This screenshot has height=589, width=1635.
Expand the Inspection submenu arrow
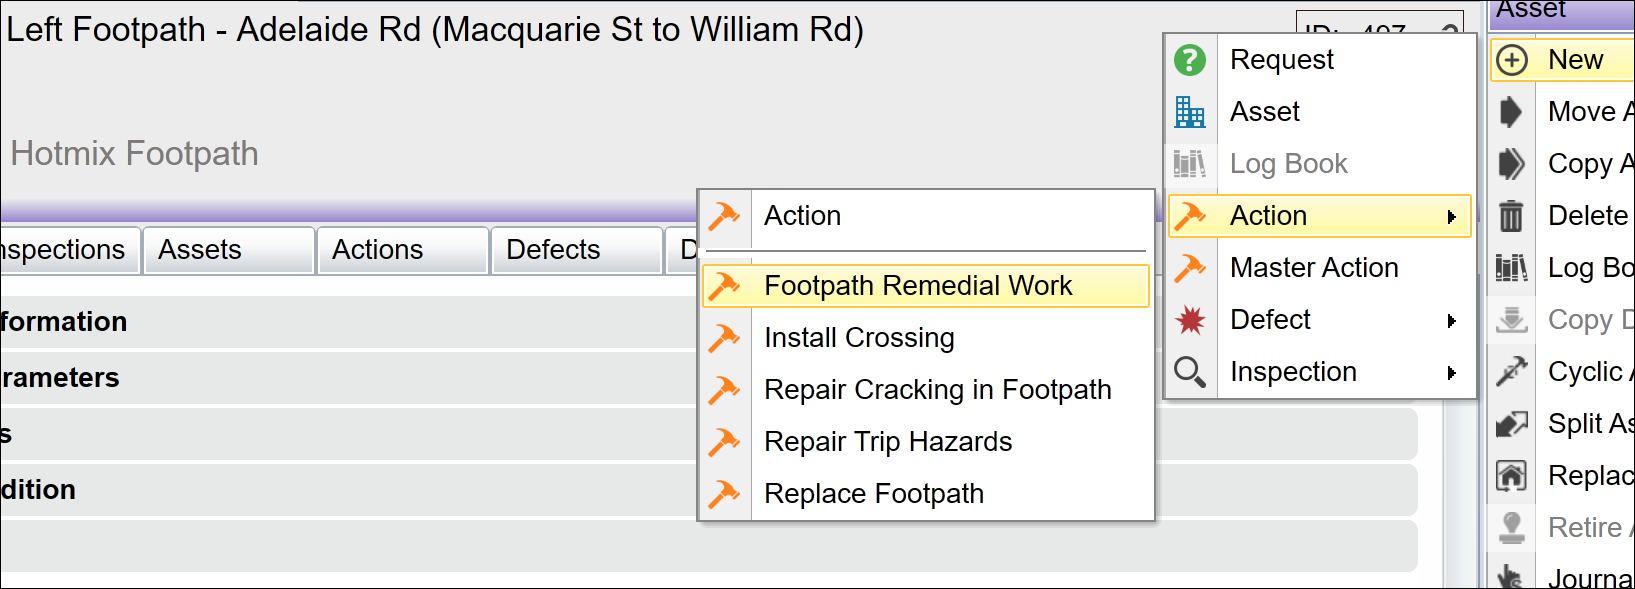(1452, 373)
